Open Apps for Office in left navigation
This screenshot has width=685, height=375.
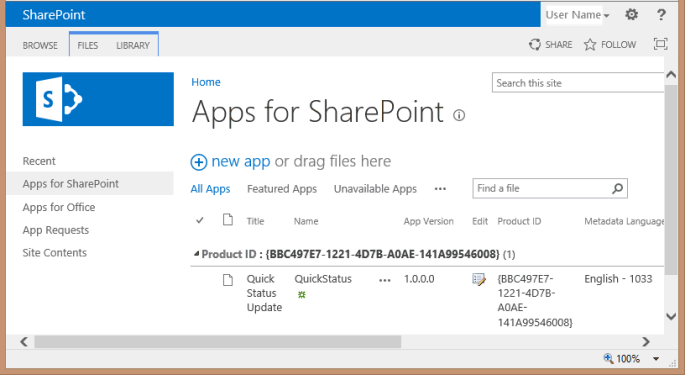[x=59, y=207]
